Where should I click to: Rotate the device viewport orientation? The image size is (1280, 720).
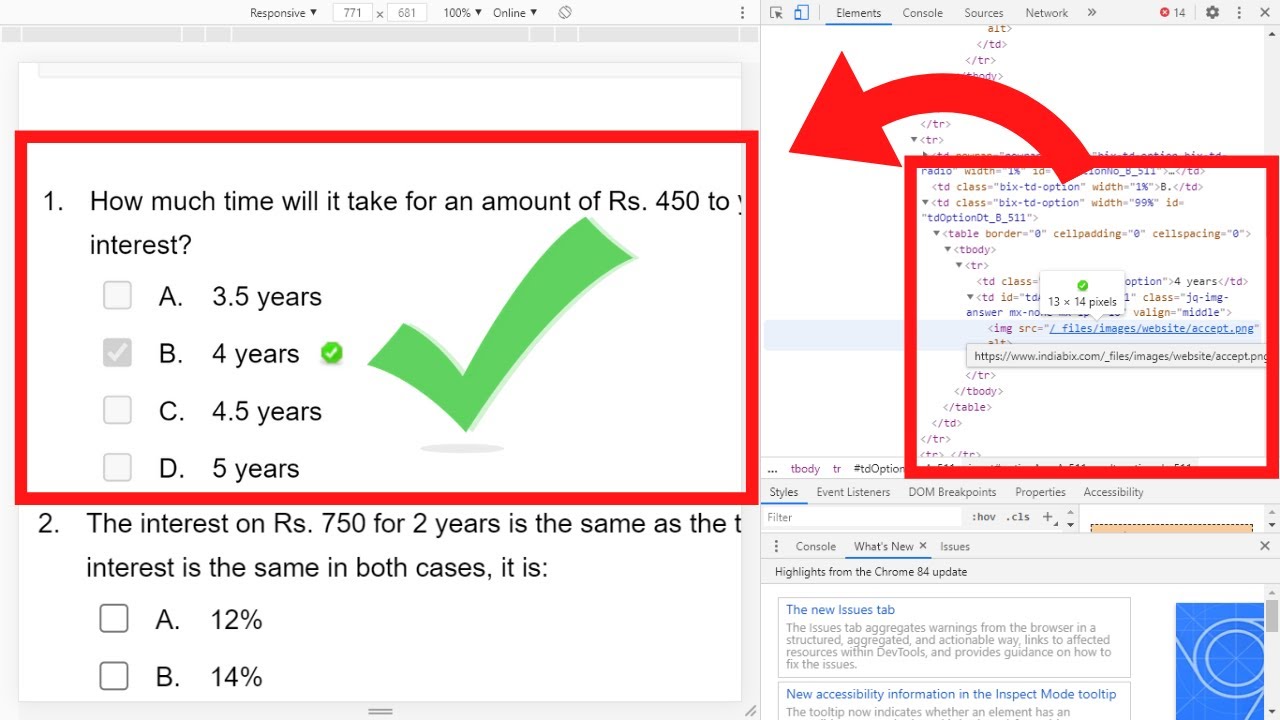565,13
